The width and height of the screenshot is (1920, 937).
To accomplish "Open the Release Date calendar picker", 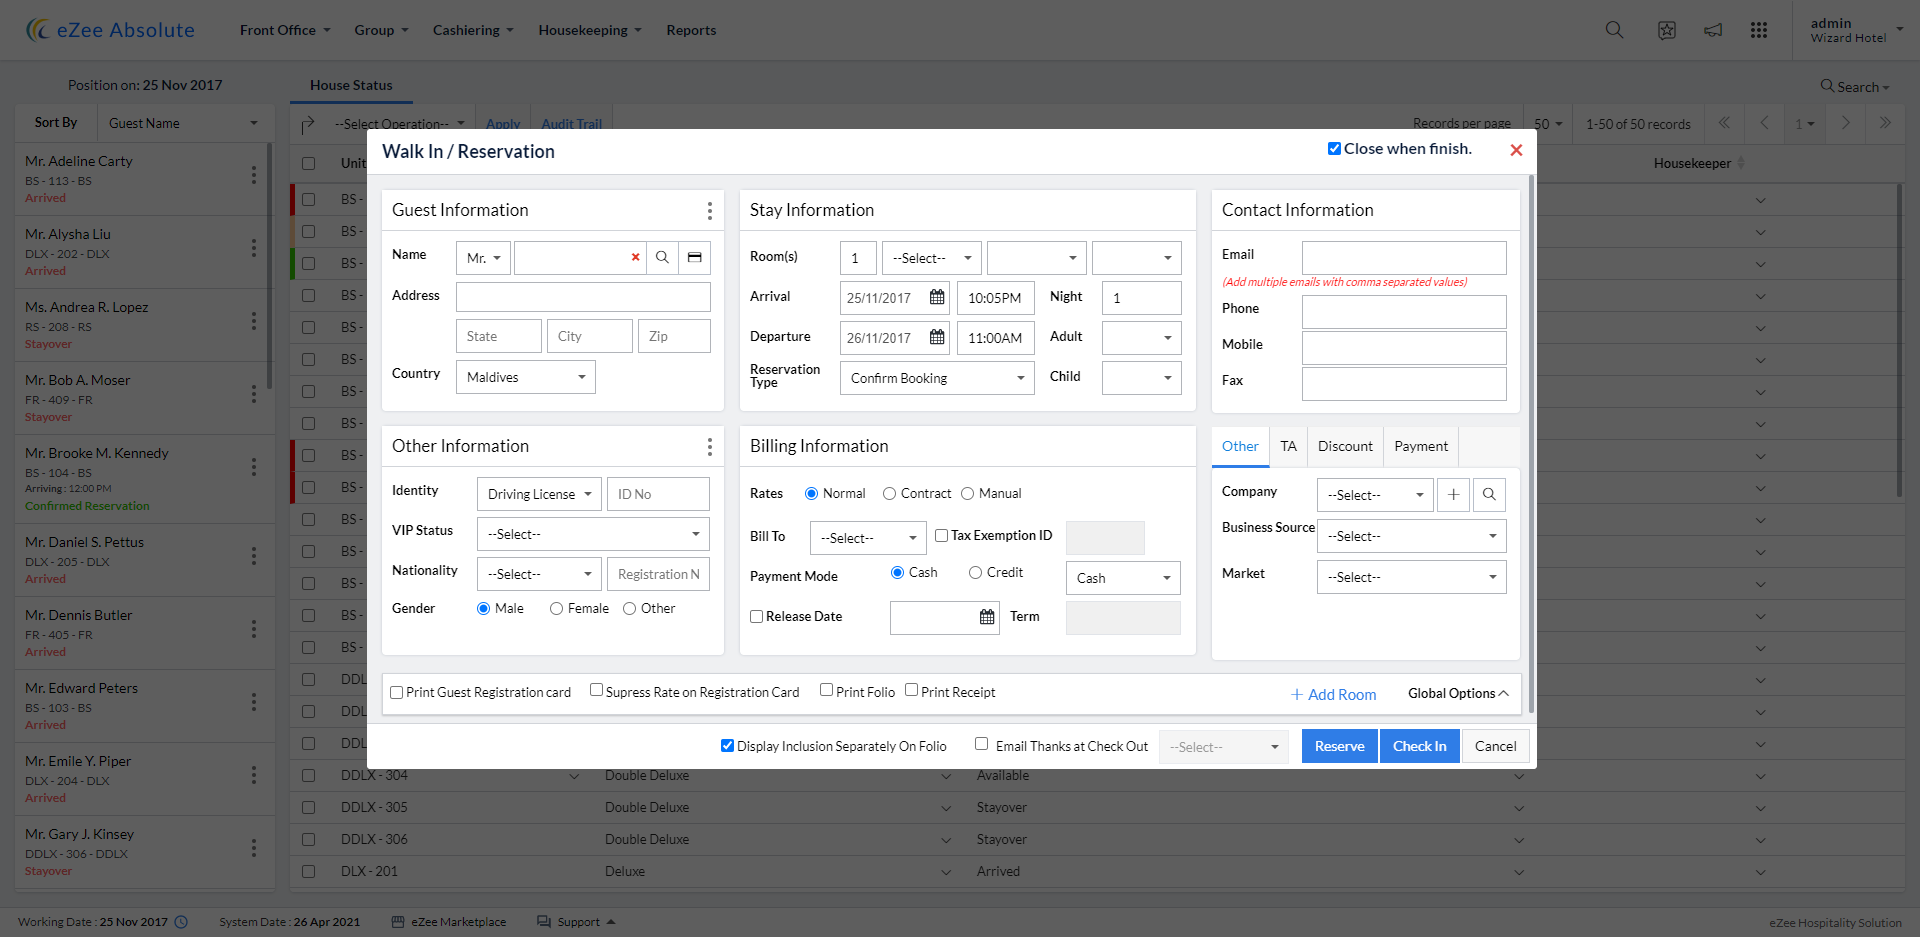I will point(987,617).
